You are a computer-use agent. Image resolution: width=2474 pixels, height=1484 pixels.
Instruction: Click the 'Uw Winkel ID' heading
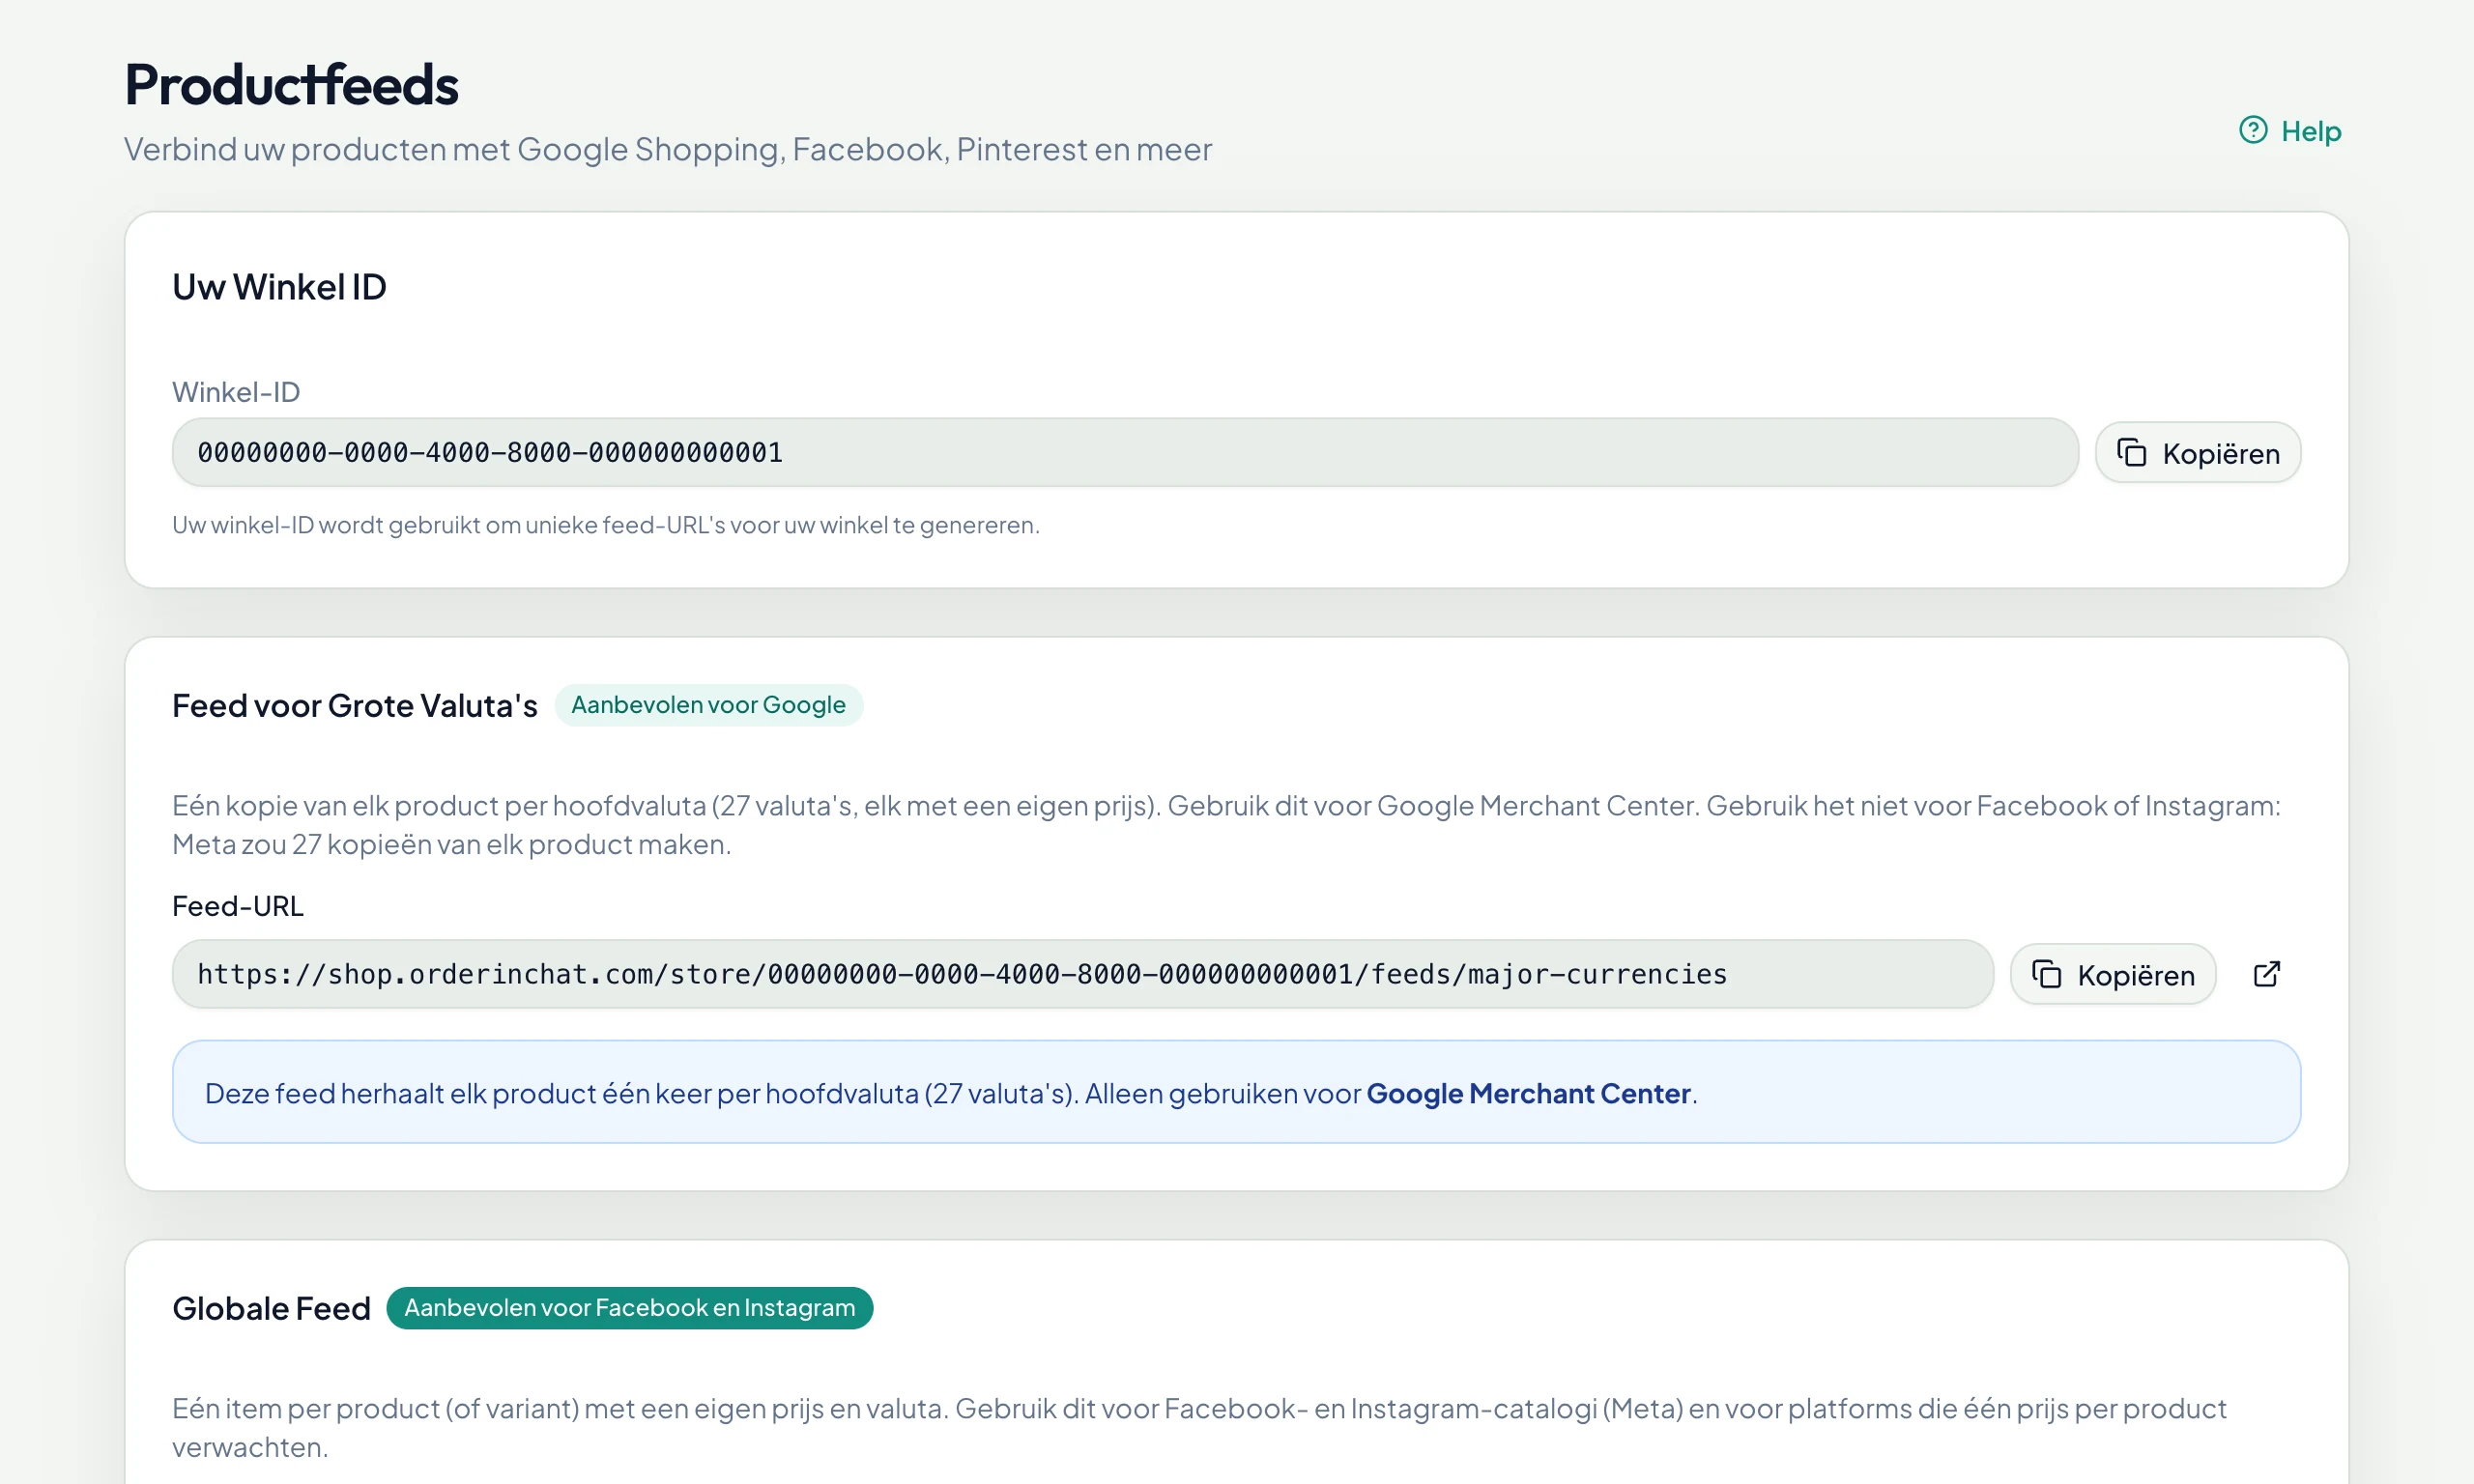[279, 287]
